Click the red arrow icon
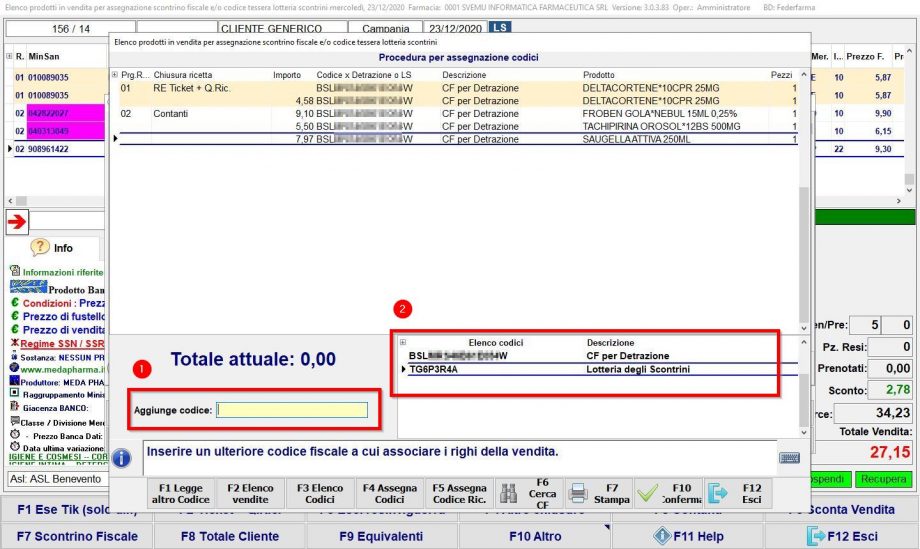This screenshot has width=920, height=549. click(17, 221)
